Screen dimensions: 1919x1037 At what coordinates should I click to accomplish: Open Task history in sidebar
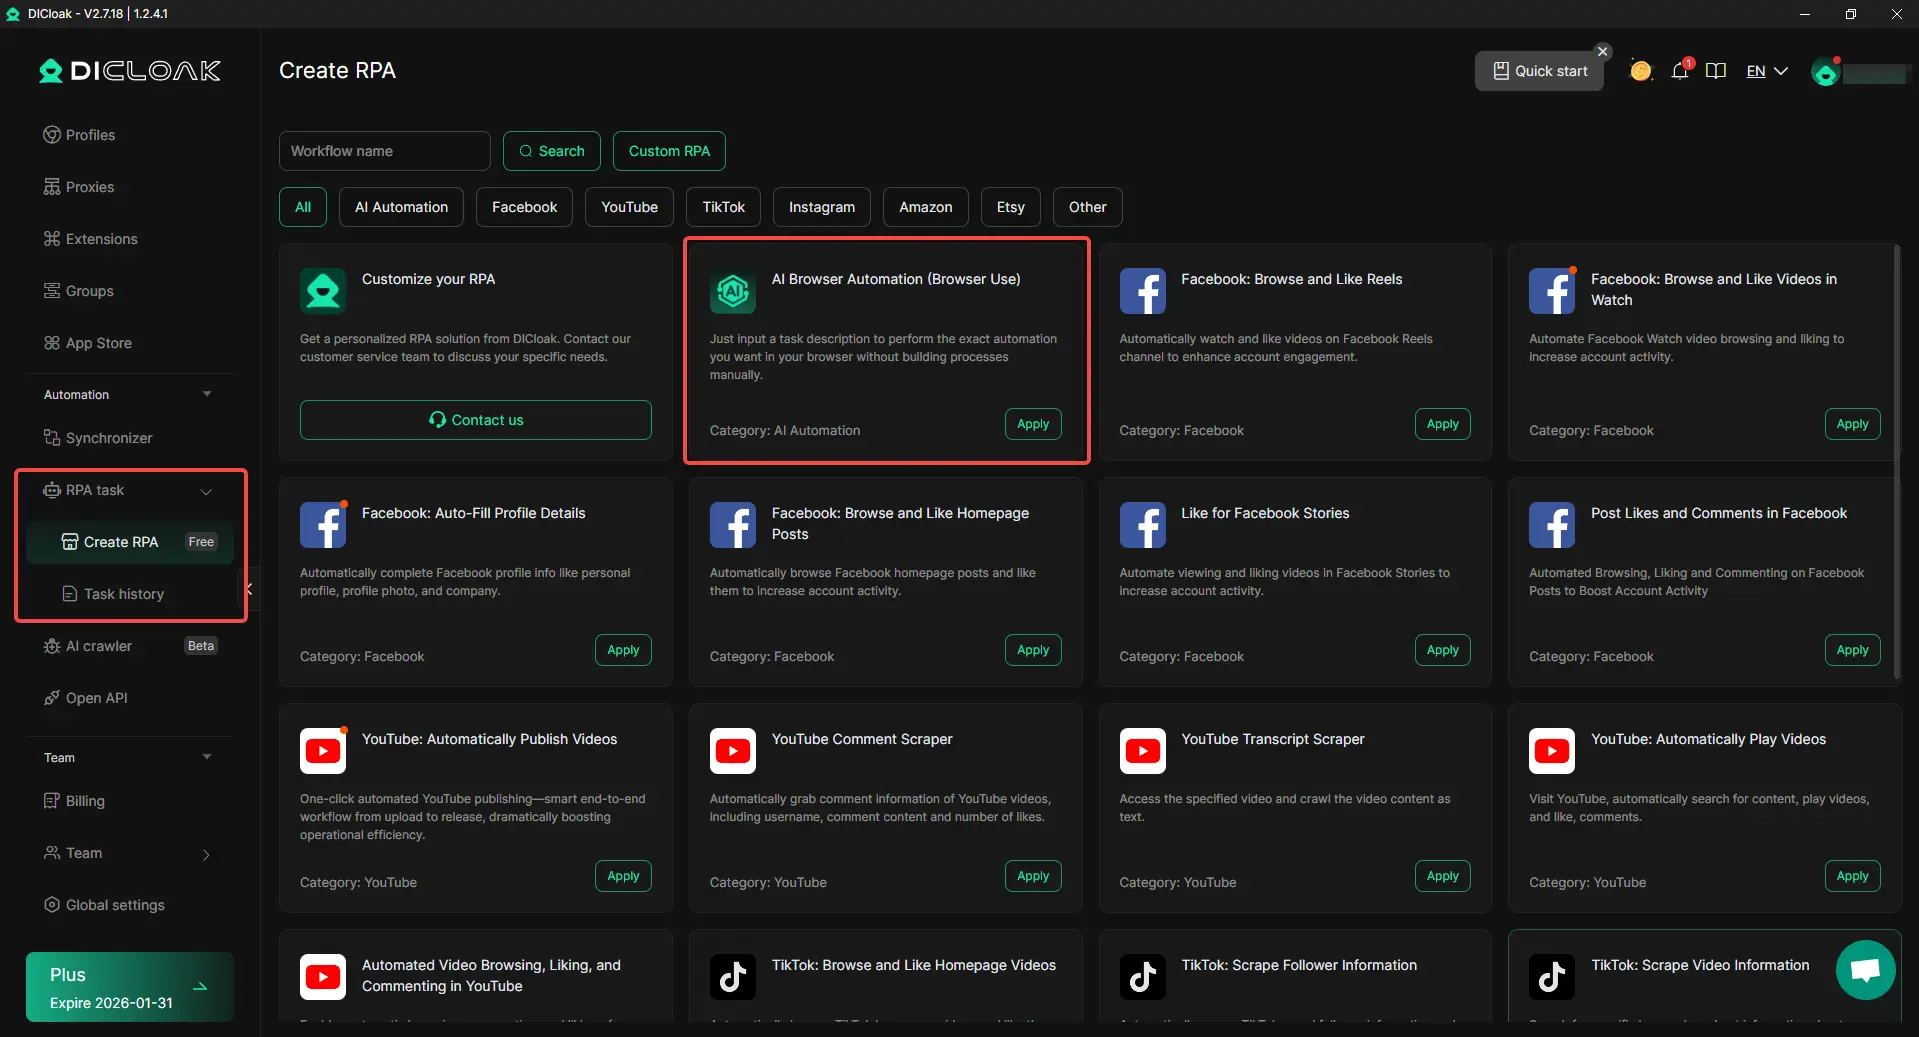123,594
